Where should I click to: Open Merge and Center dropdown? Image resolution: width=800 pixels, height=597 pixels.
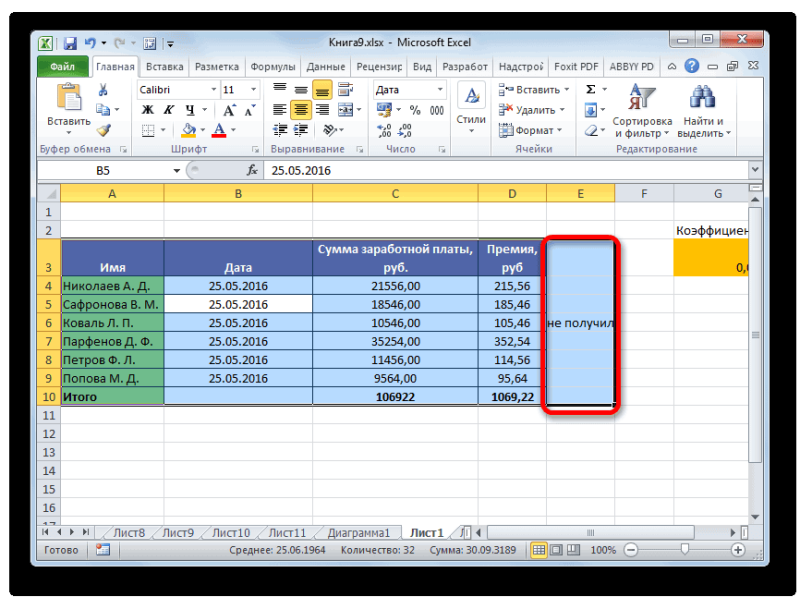click(x=359, y=110)
